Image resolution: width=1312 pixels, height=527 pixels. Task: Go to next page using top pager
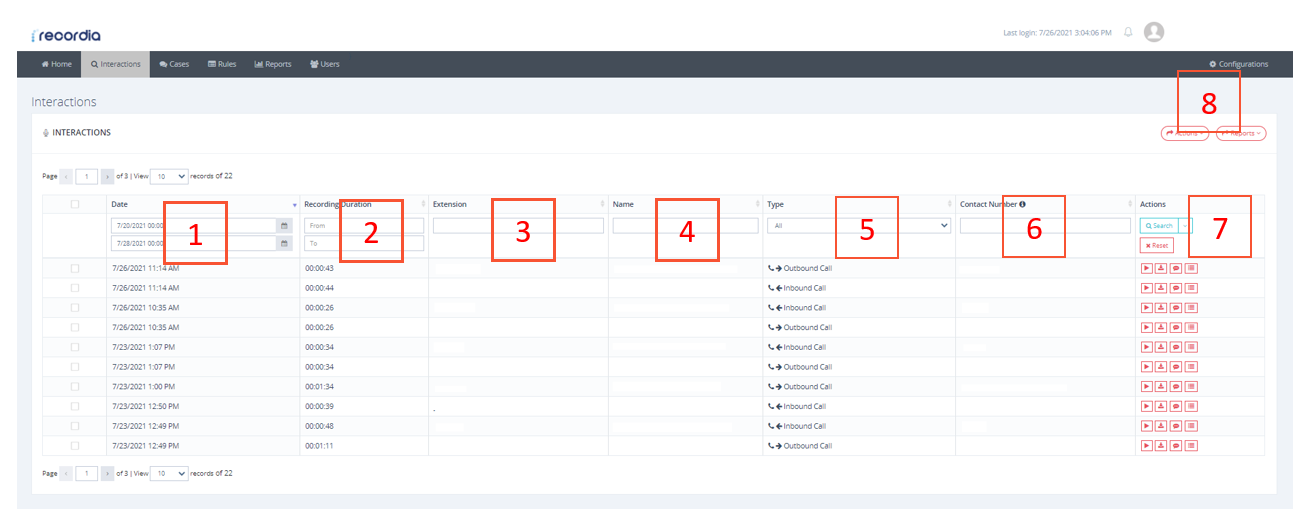click(107, 176)
